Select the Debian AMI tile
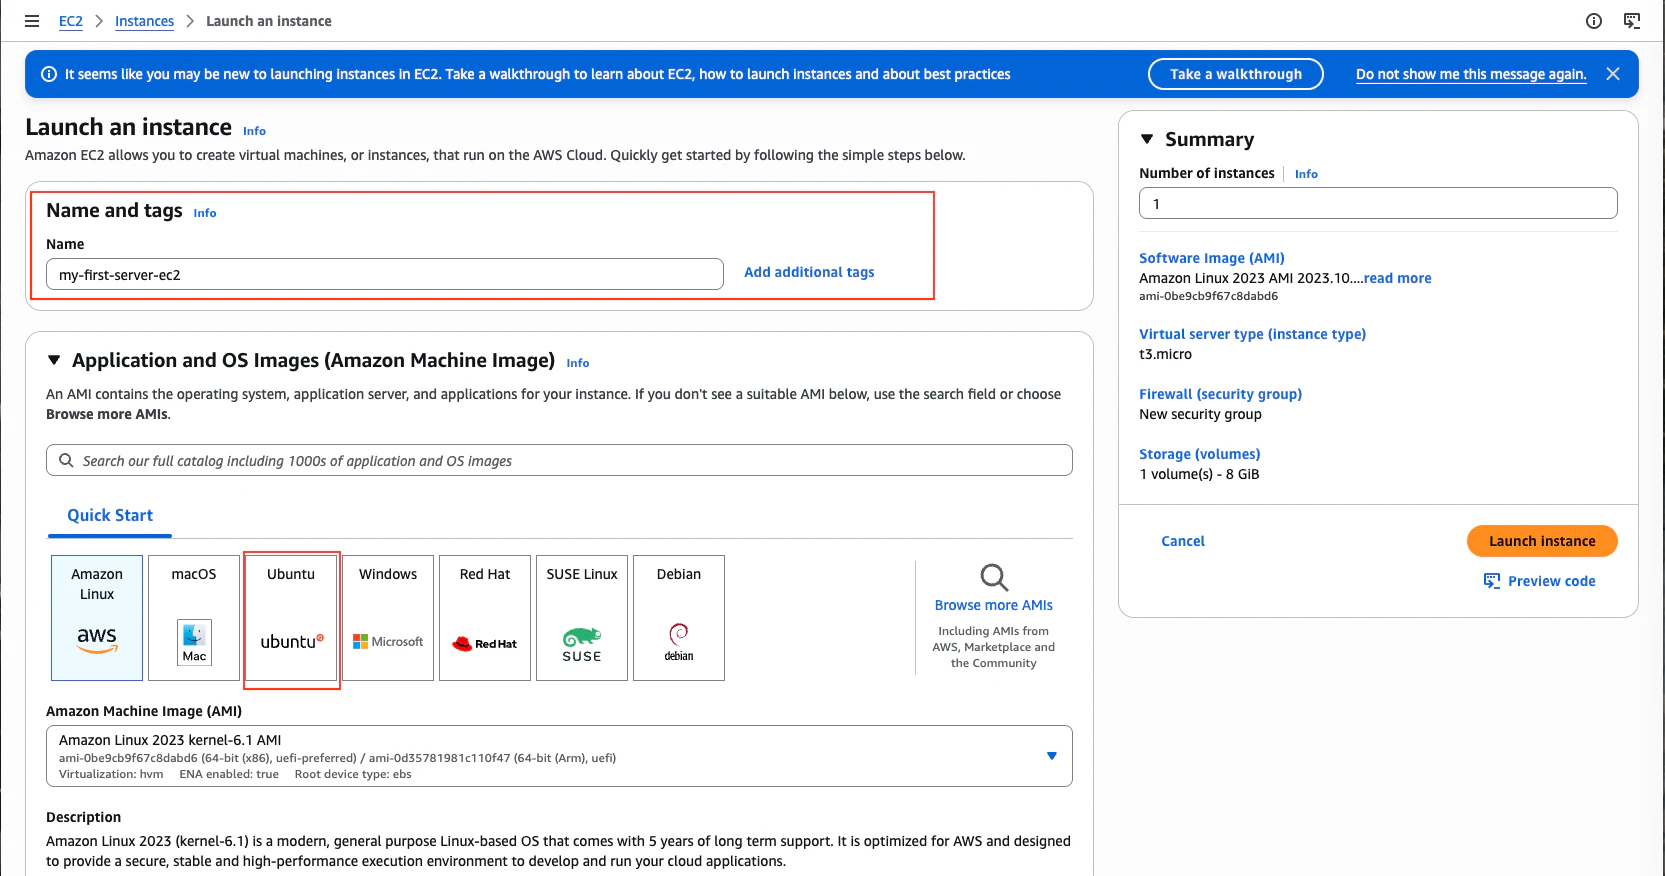 tap(679, 618)
